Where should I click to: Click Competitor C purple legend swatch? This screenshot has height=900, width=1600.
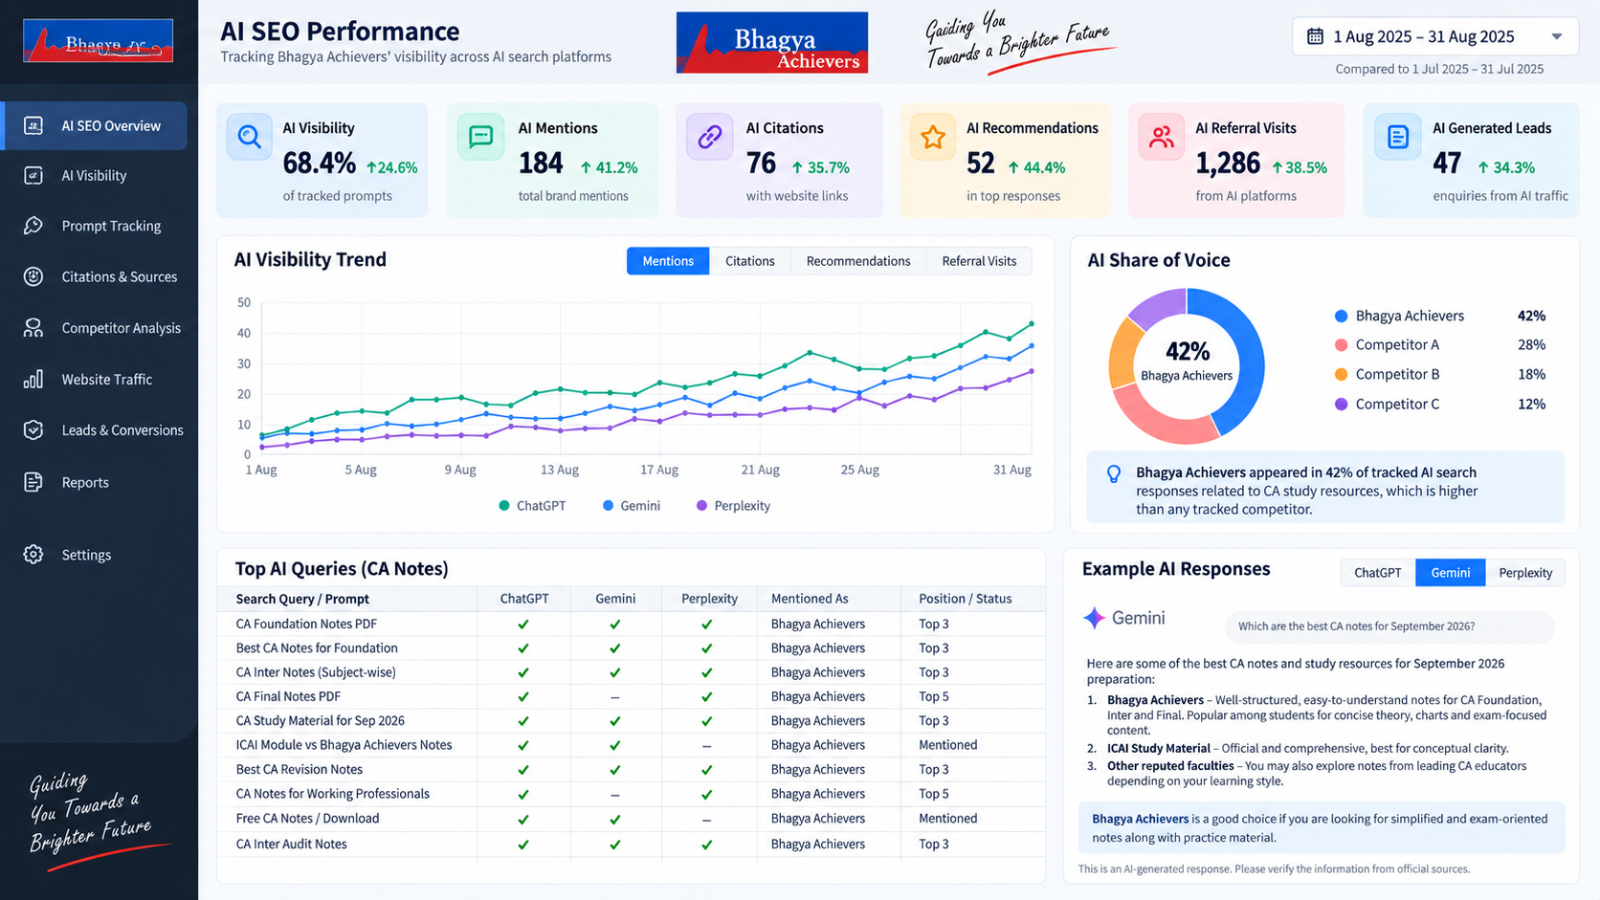point(1341,404)
